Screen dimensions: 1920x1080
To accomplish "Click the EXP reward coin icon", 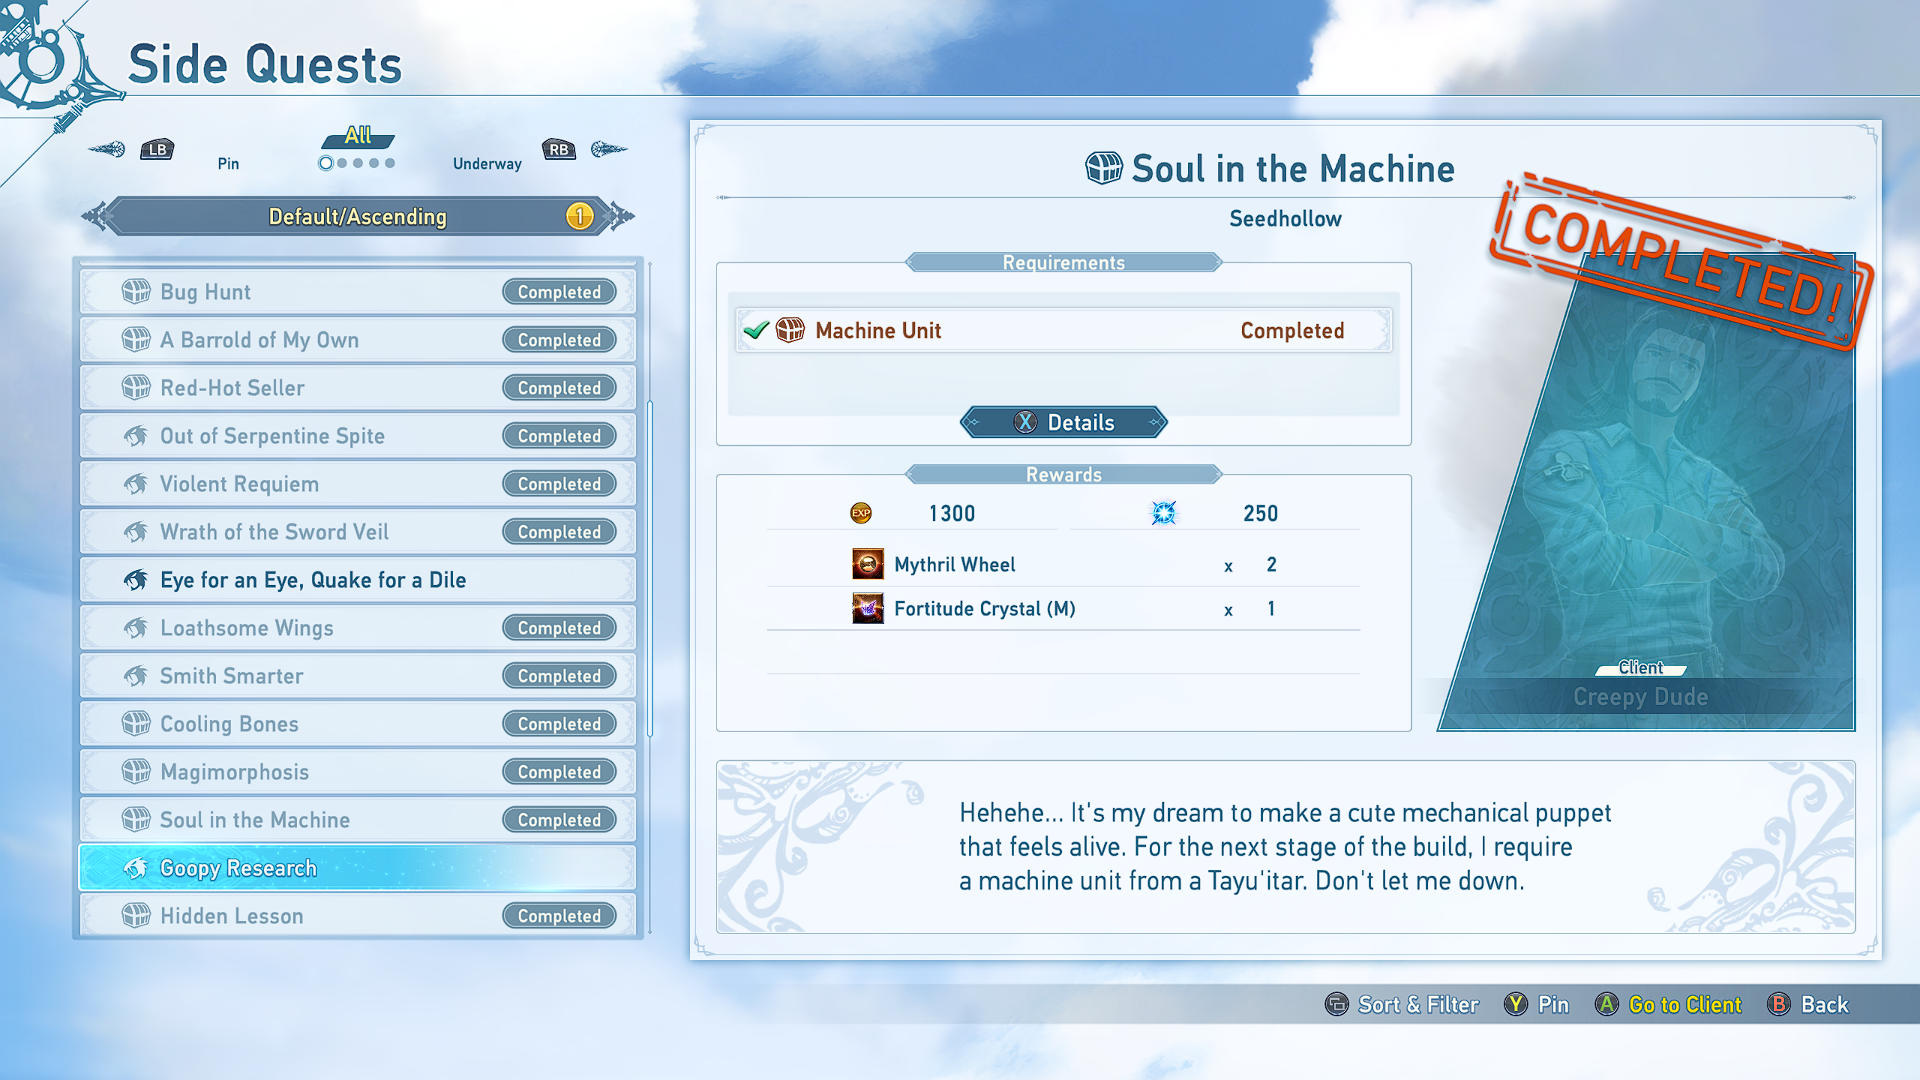I will (x=860, y=513).
